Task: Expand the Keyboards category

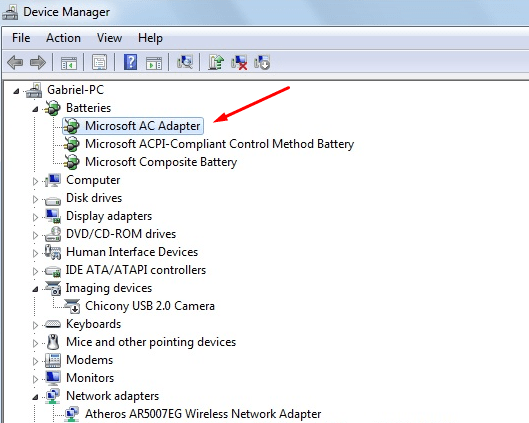Action: click(35, 325)
